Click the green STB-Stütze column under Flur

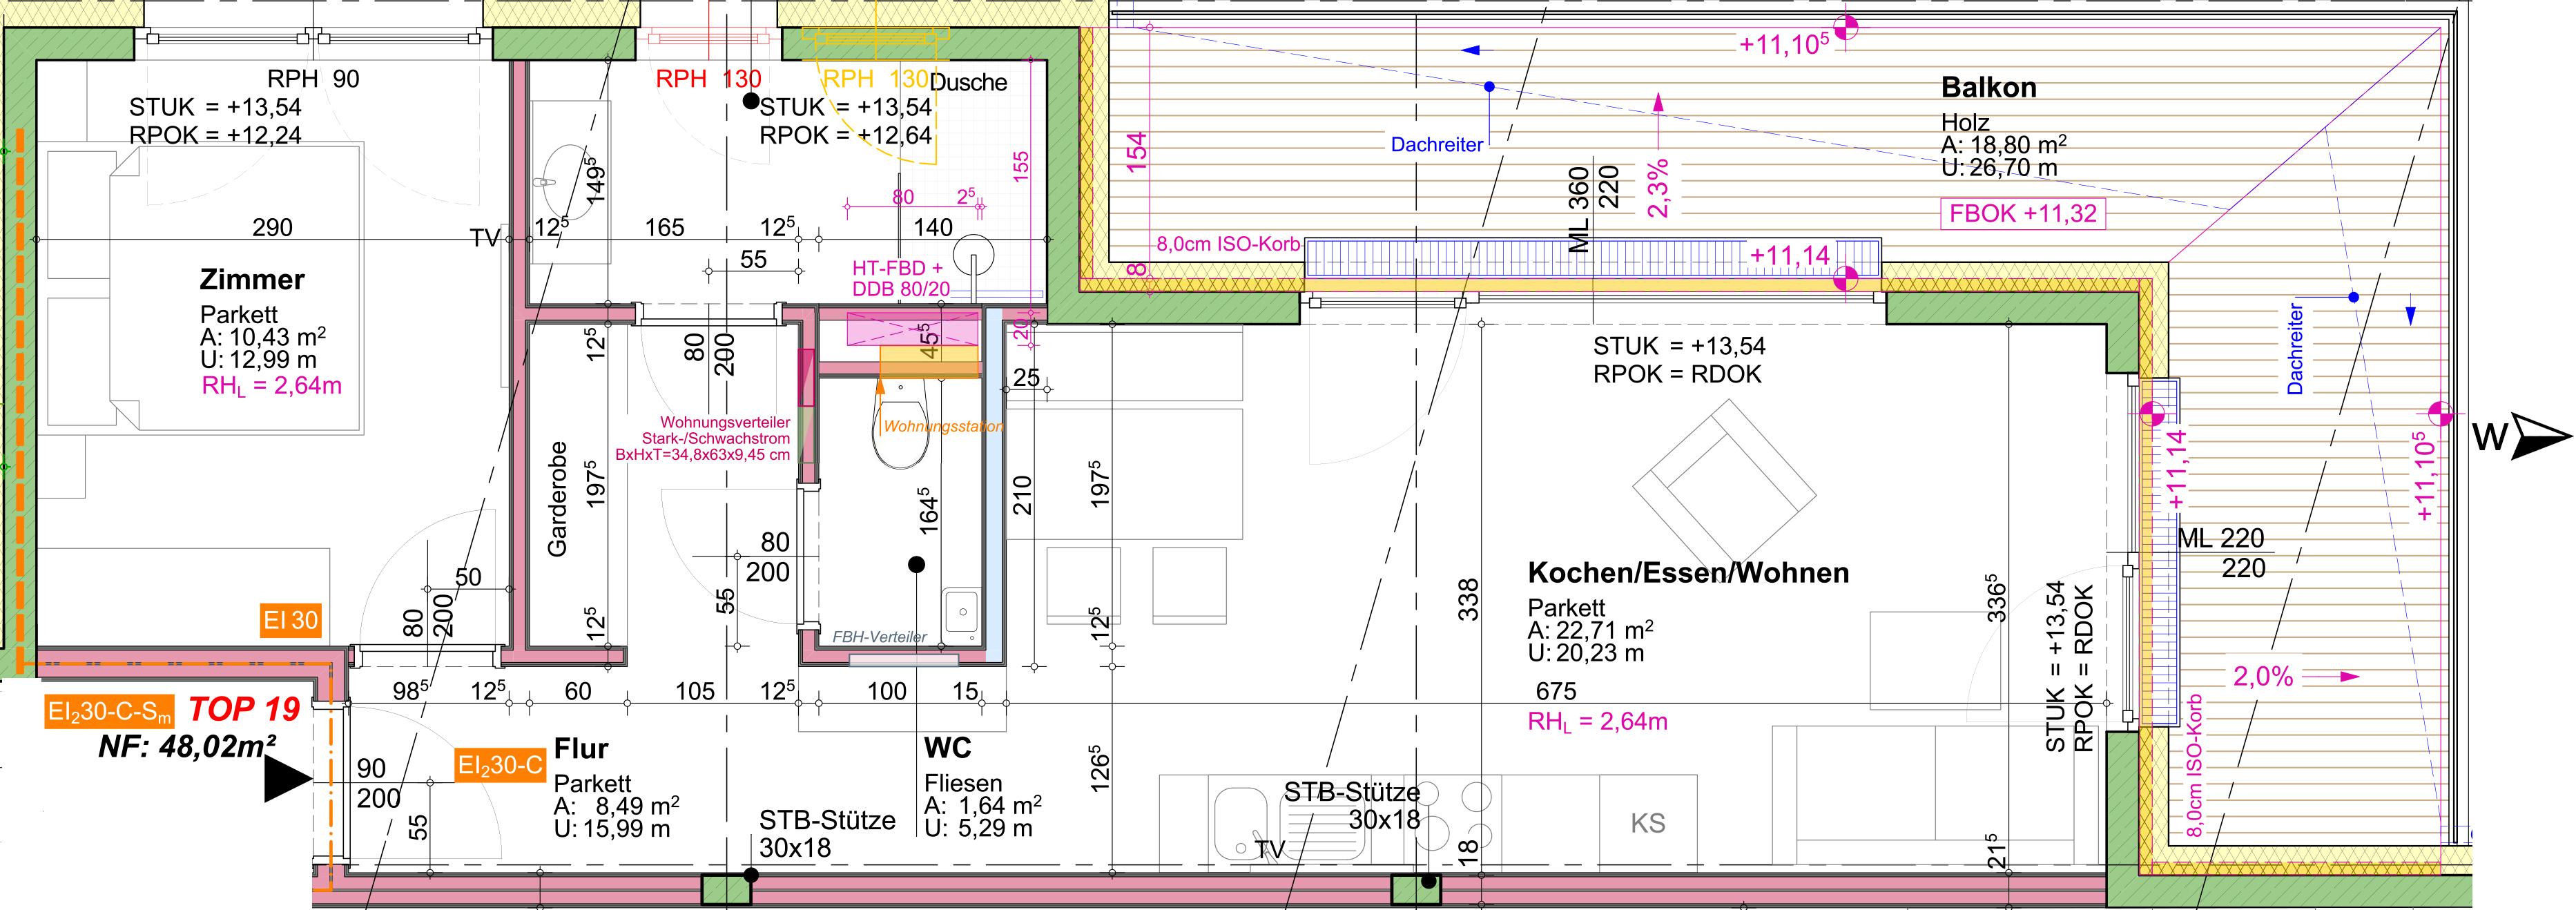(726, 889)
